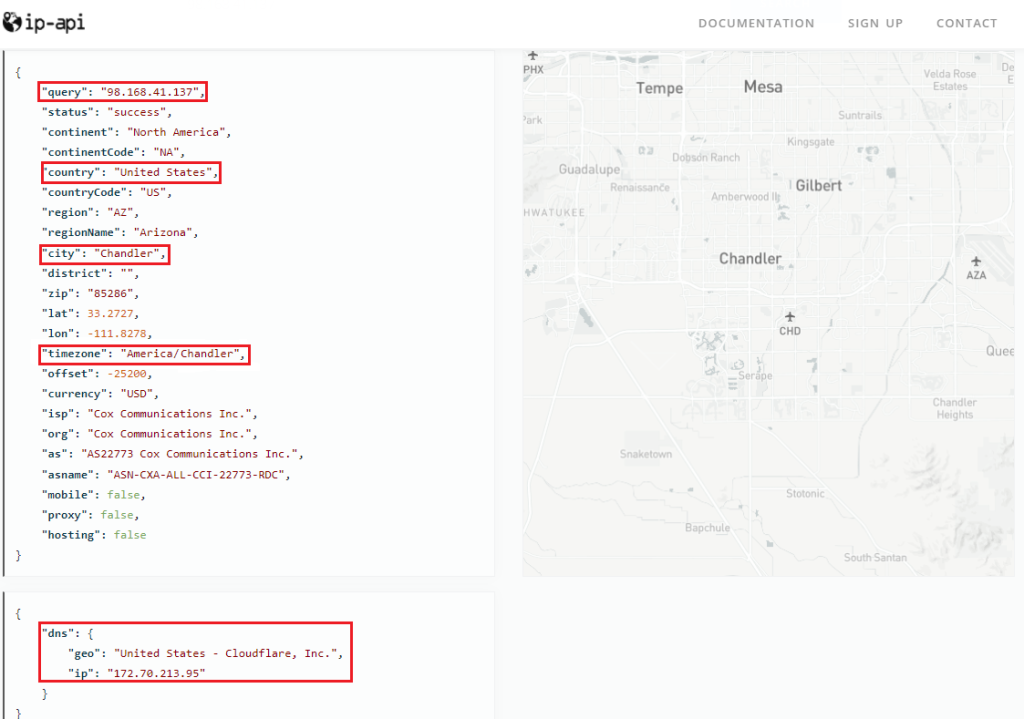Viewport: 1024px width, 719px height.
Task: Click the "dns" key in the second JSON block
Action: pyautogui.click(x=61, y=633)
